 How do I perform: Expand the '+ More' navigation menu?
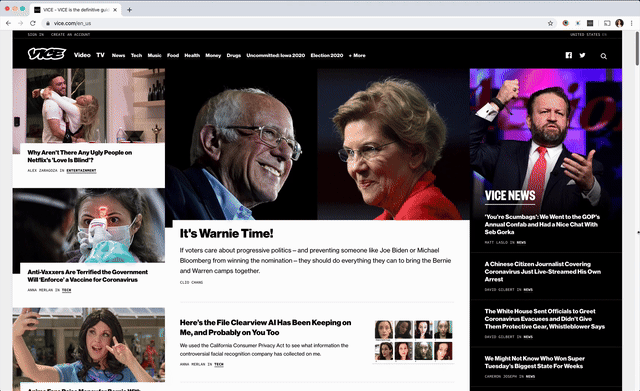tap(357, 56)
